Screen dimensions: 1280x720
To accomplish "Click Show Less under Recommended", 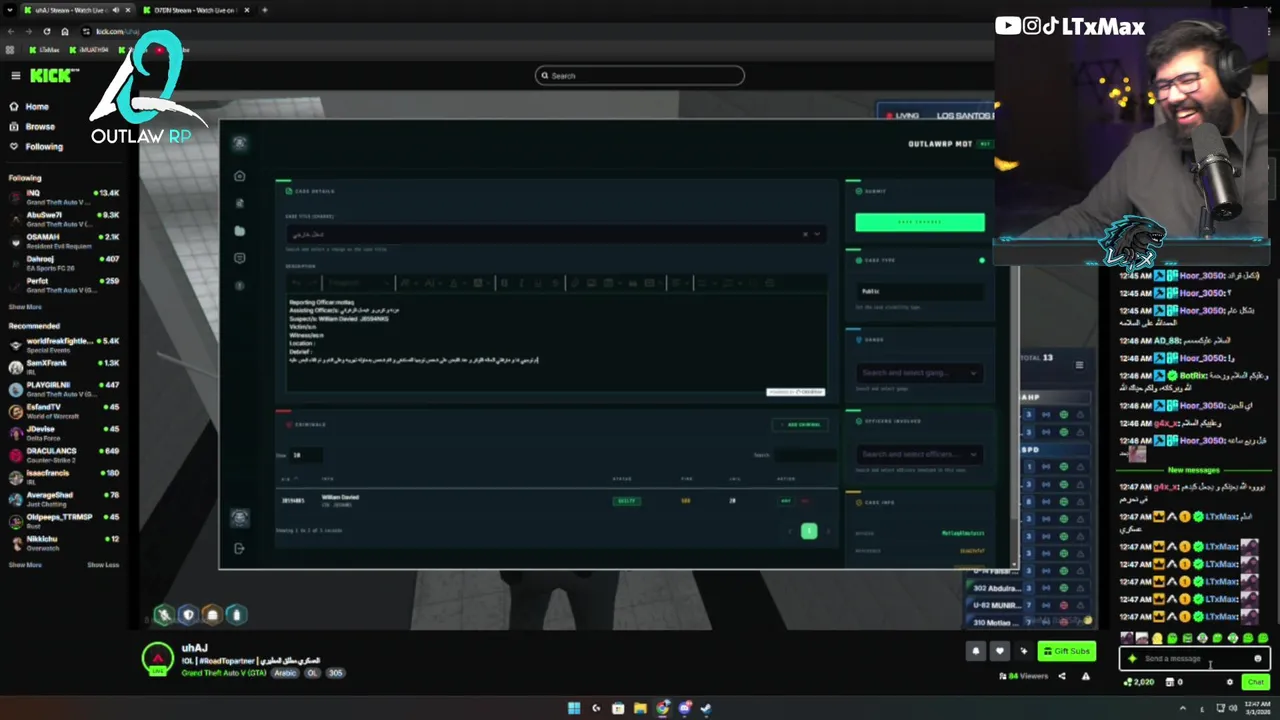I will pyautogui.click(x=103, y=565).
